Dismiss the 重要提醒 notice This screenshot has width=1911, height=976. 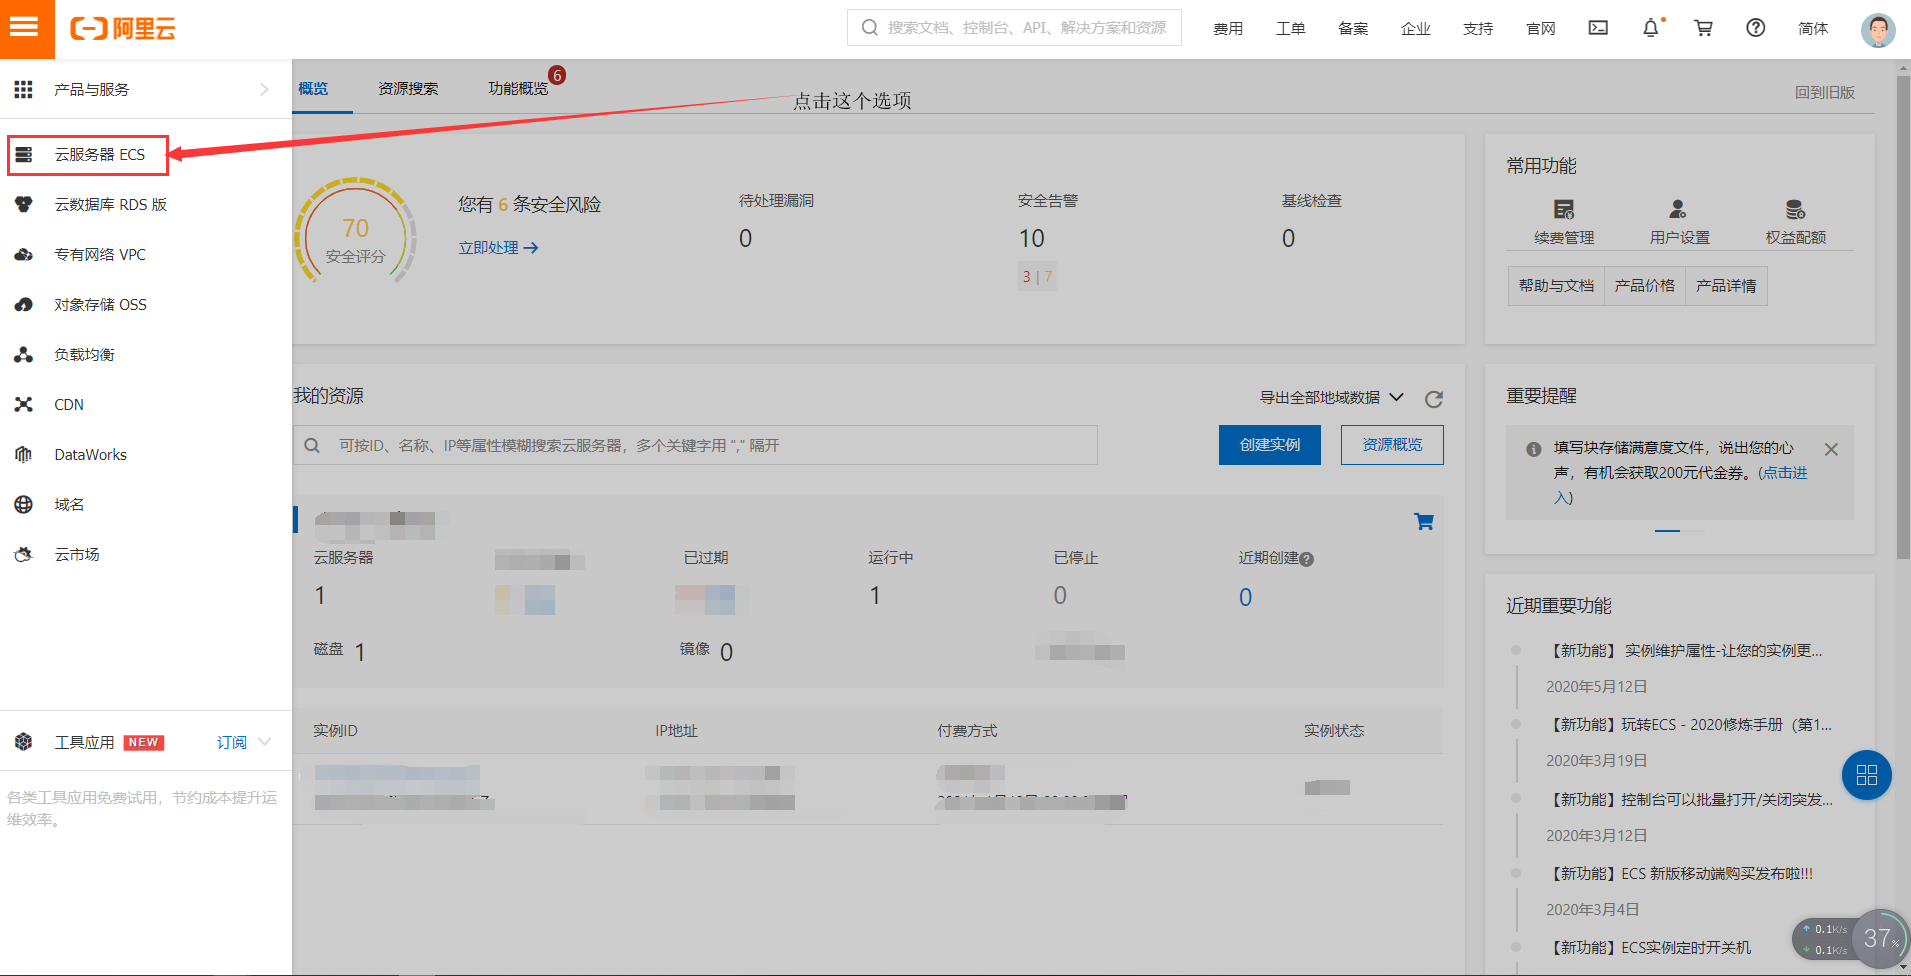(x=1831, y=449)
